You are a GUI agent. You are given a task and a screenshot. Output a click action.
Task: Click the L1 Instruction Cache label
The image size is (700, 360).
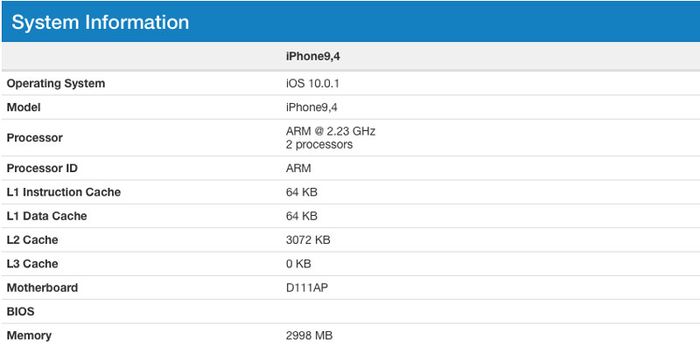click(x=64, y=192)
